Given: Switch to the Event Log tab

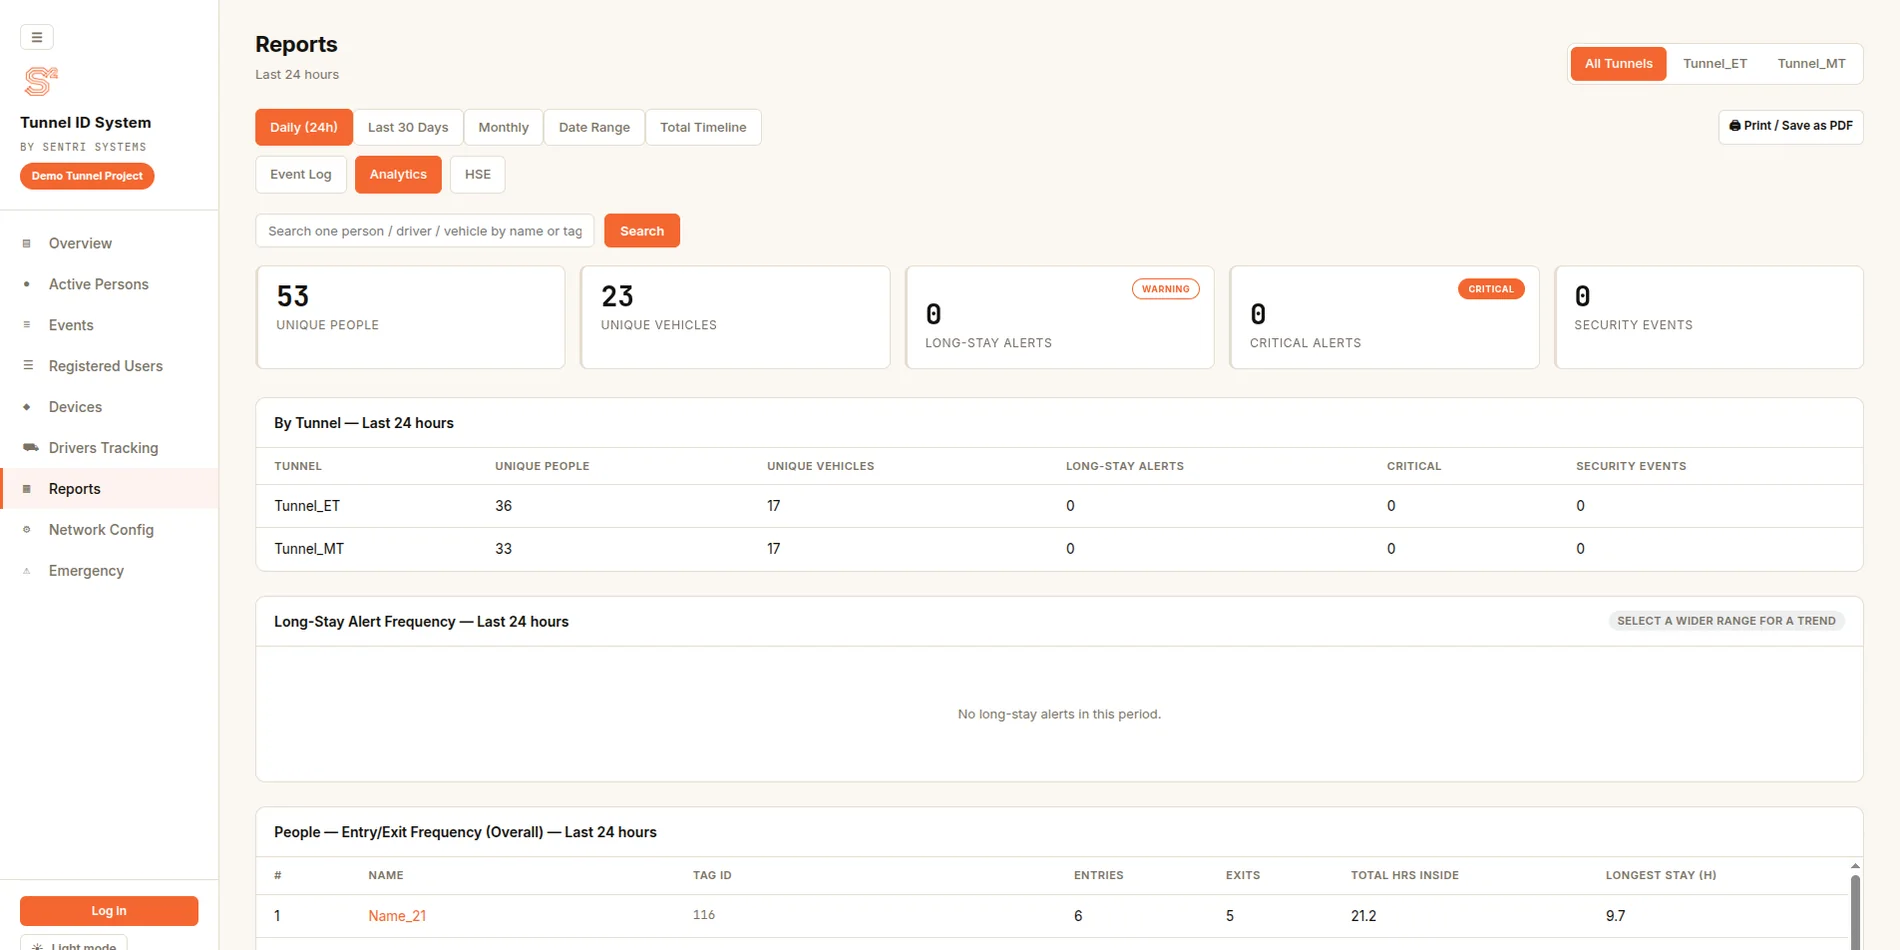Looking at the screenshot, I should tap(301, 175).
